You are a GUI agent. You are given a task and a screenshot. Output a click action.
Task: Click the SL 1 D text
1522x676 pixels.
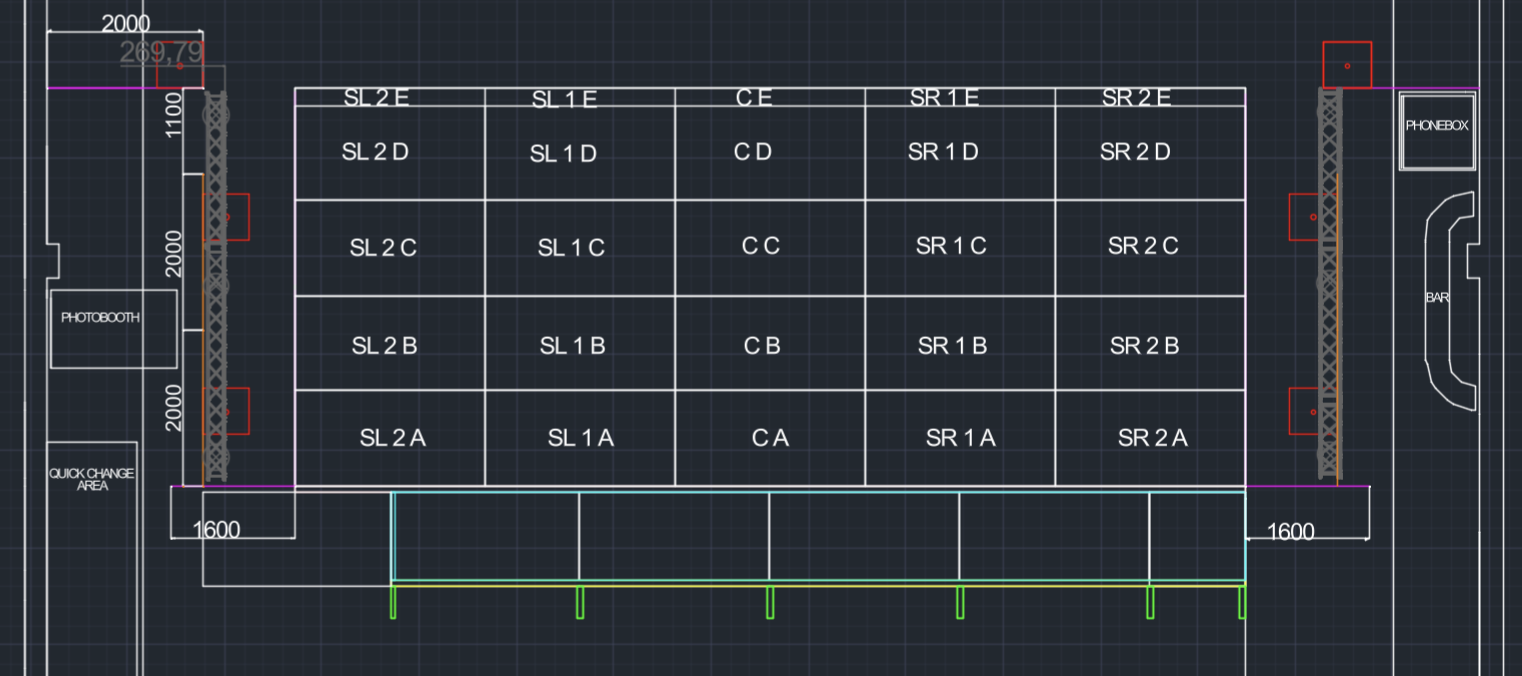point(563,154)
